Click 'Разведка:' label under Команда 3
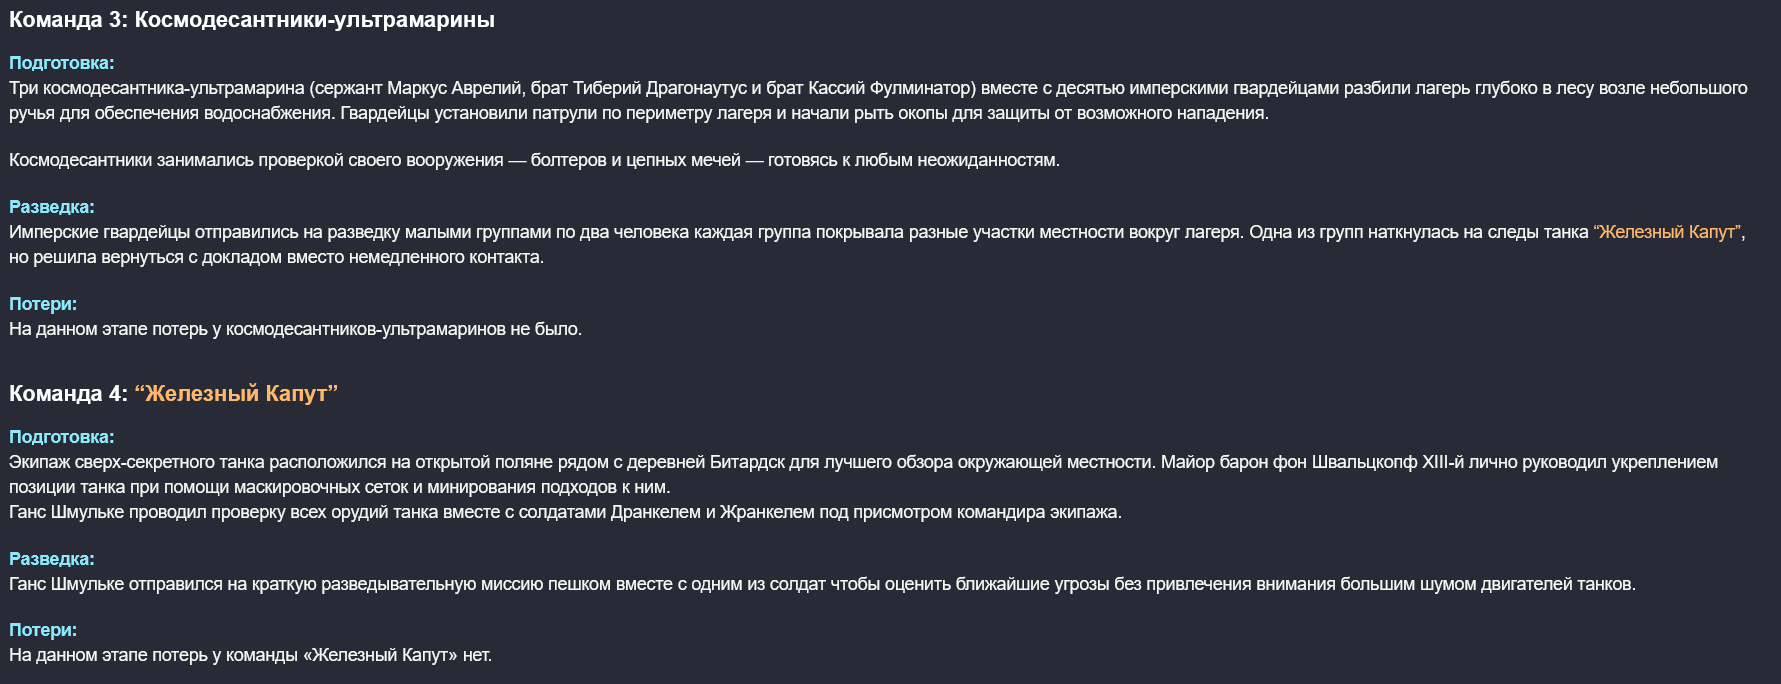1781x684 pixels. pyautogui.click(x=51, y=207)
